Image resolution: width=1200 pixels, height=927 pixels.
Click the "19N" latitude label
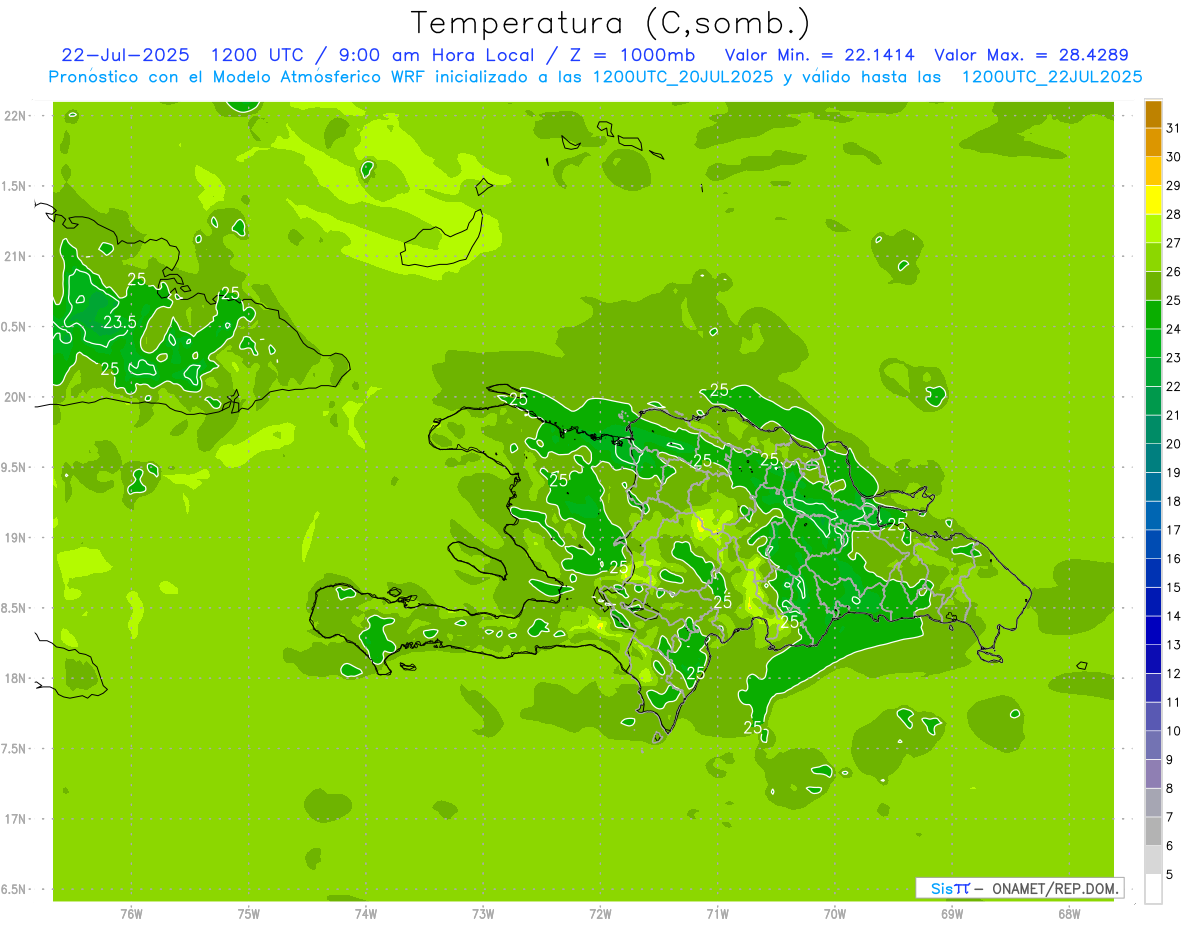coord(15,538)
